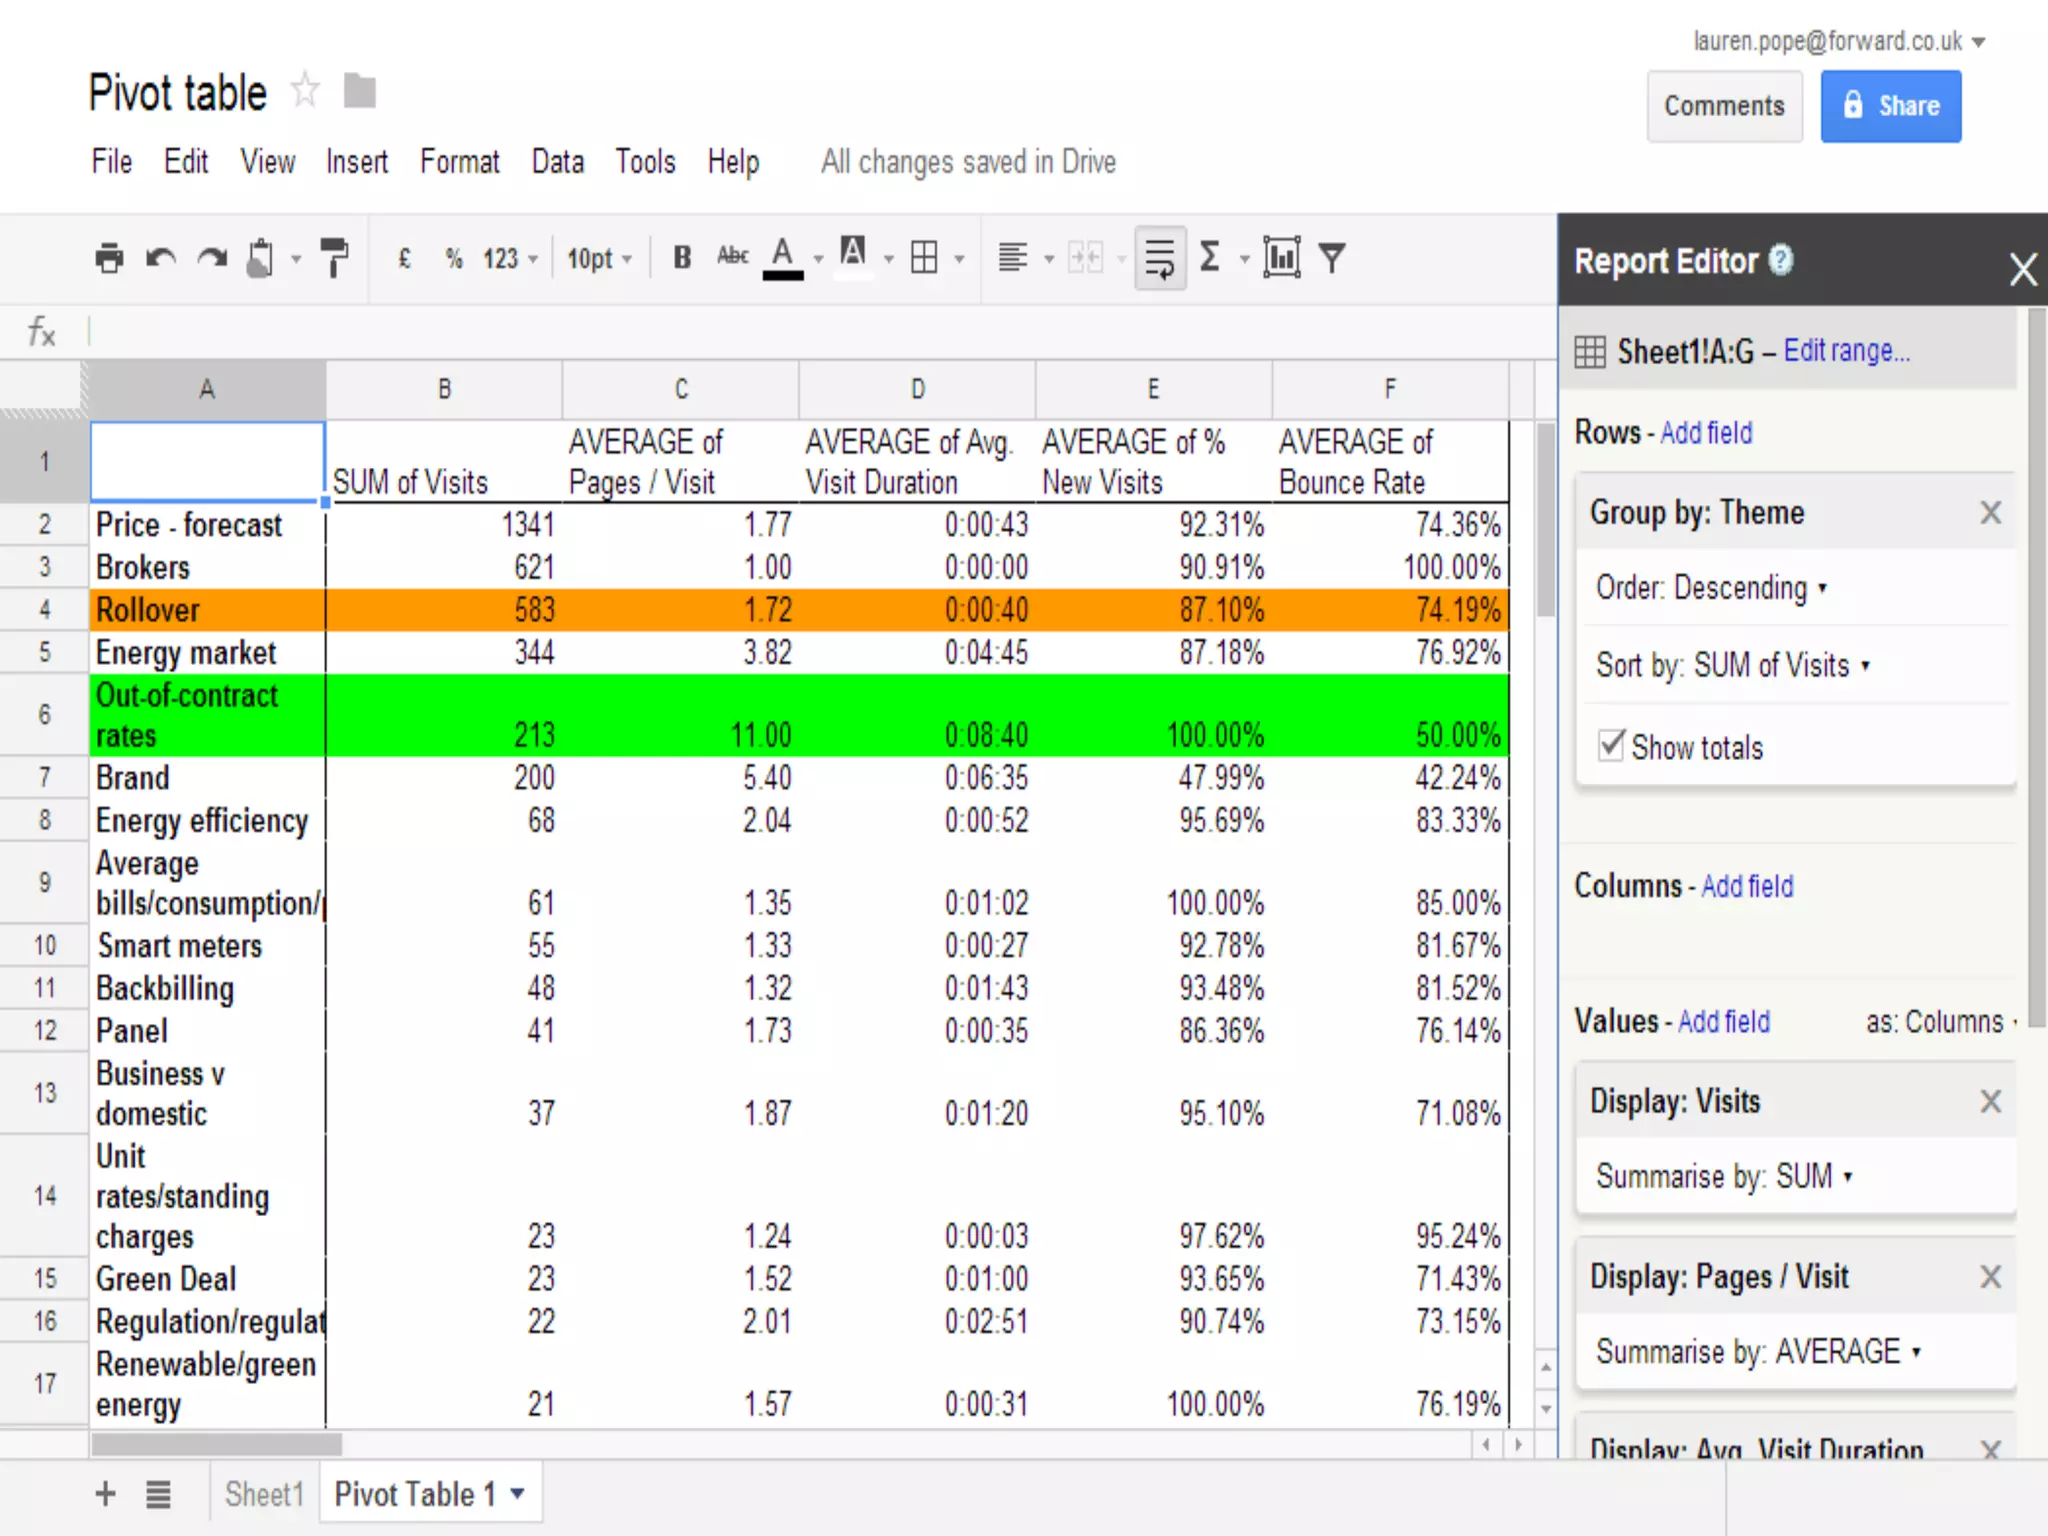Star this Pivot table document
Screen dimensions: 2048x1536
(x=305, y=92)
